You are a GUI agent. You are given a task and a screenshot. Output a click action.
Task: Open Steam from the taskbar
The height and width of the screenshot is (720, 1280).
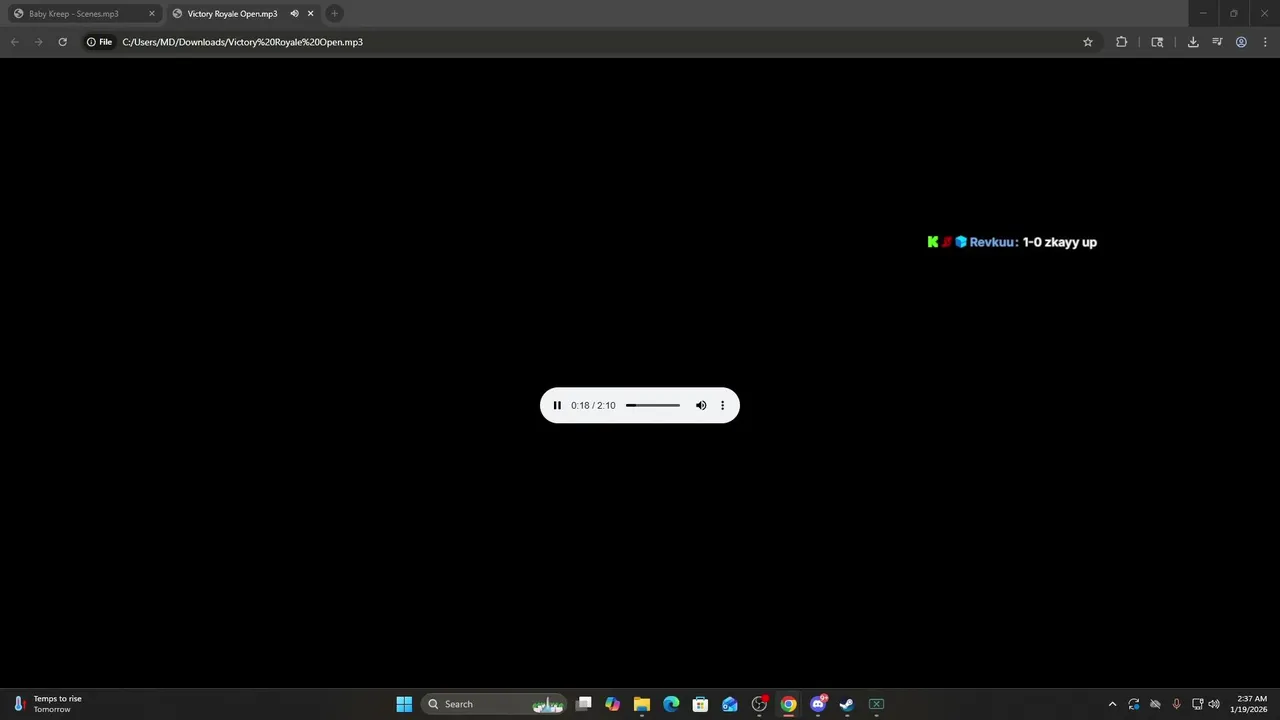pyautogui.click(x=847, y=704)
